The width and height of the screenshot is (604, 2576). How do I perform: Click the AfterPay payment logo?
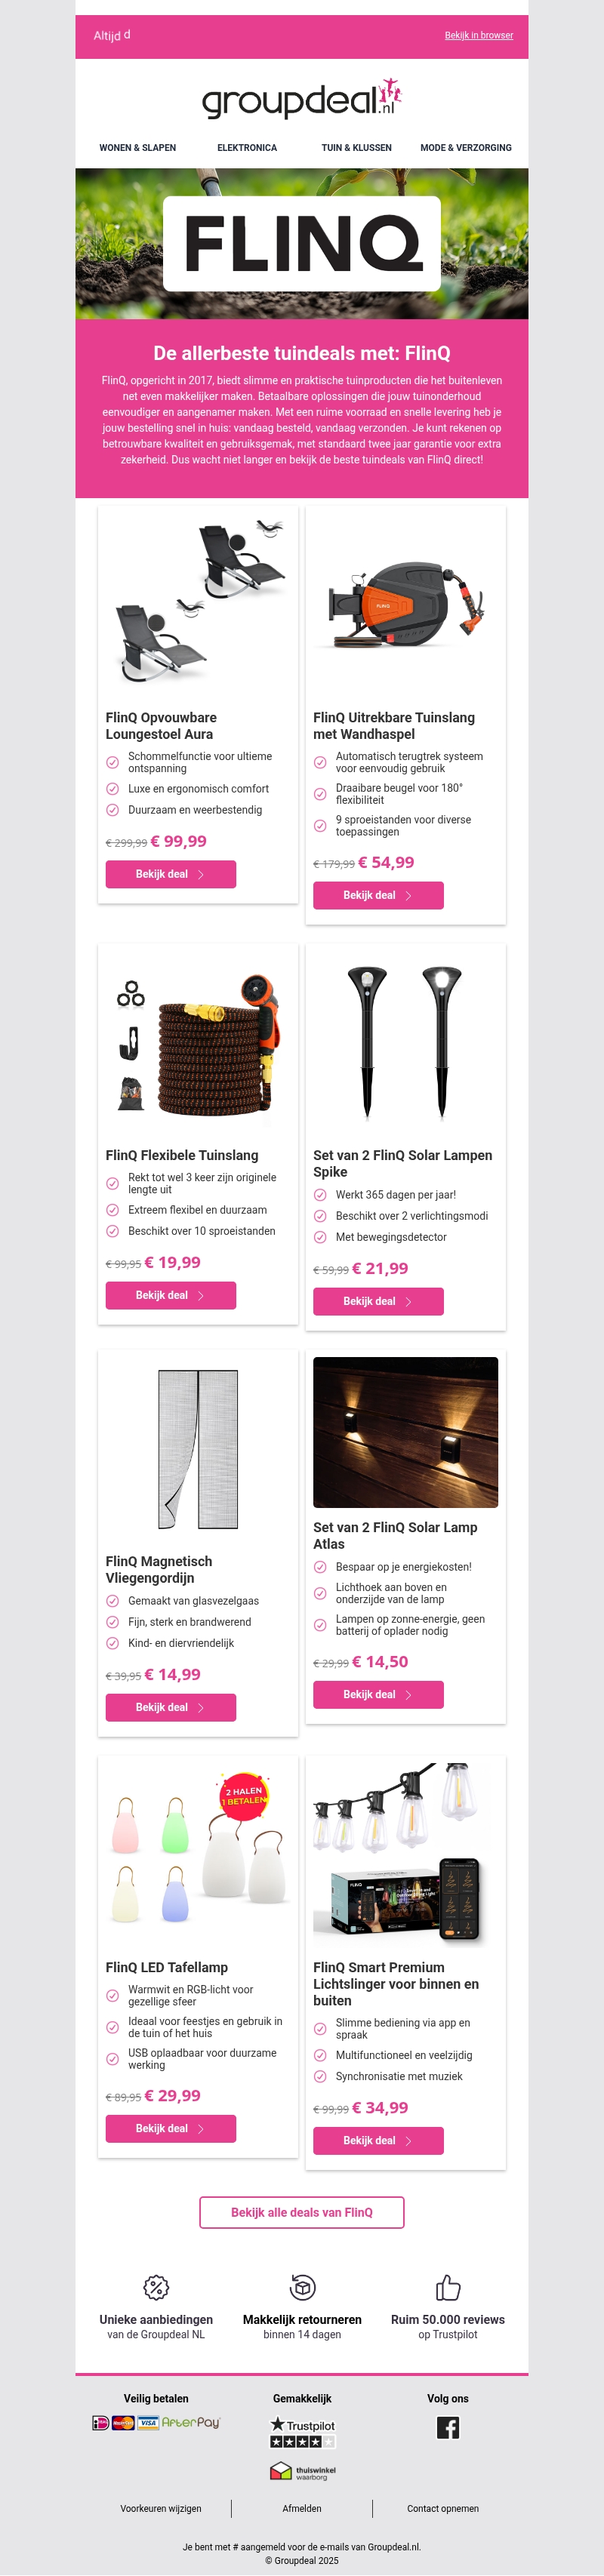191,2422
